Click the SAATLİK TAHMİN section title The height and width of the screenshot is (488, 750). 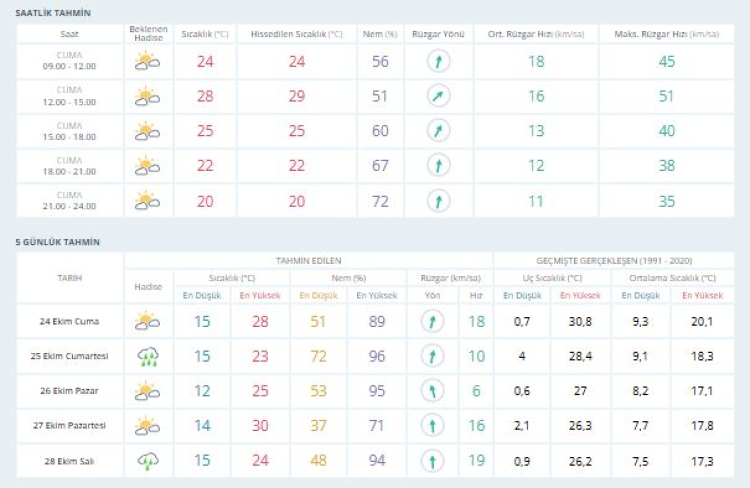tap(53, 12)
